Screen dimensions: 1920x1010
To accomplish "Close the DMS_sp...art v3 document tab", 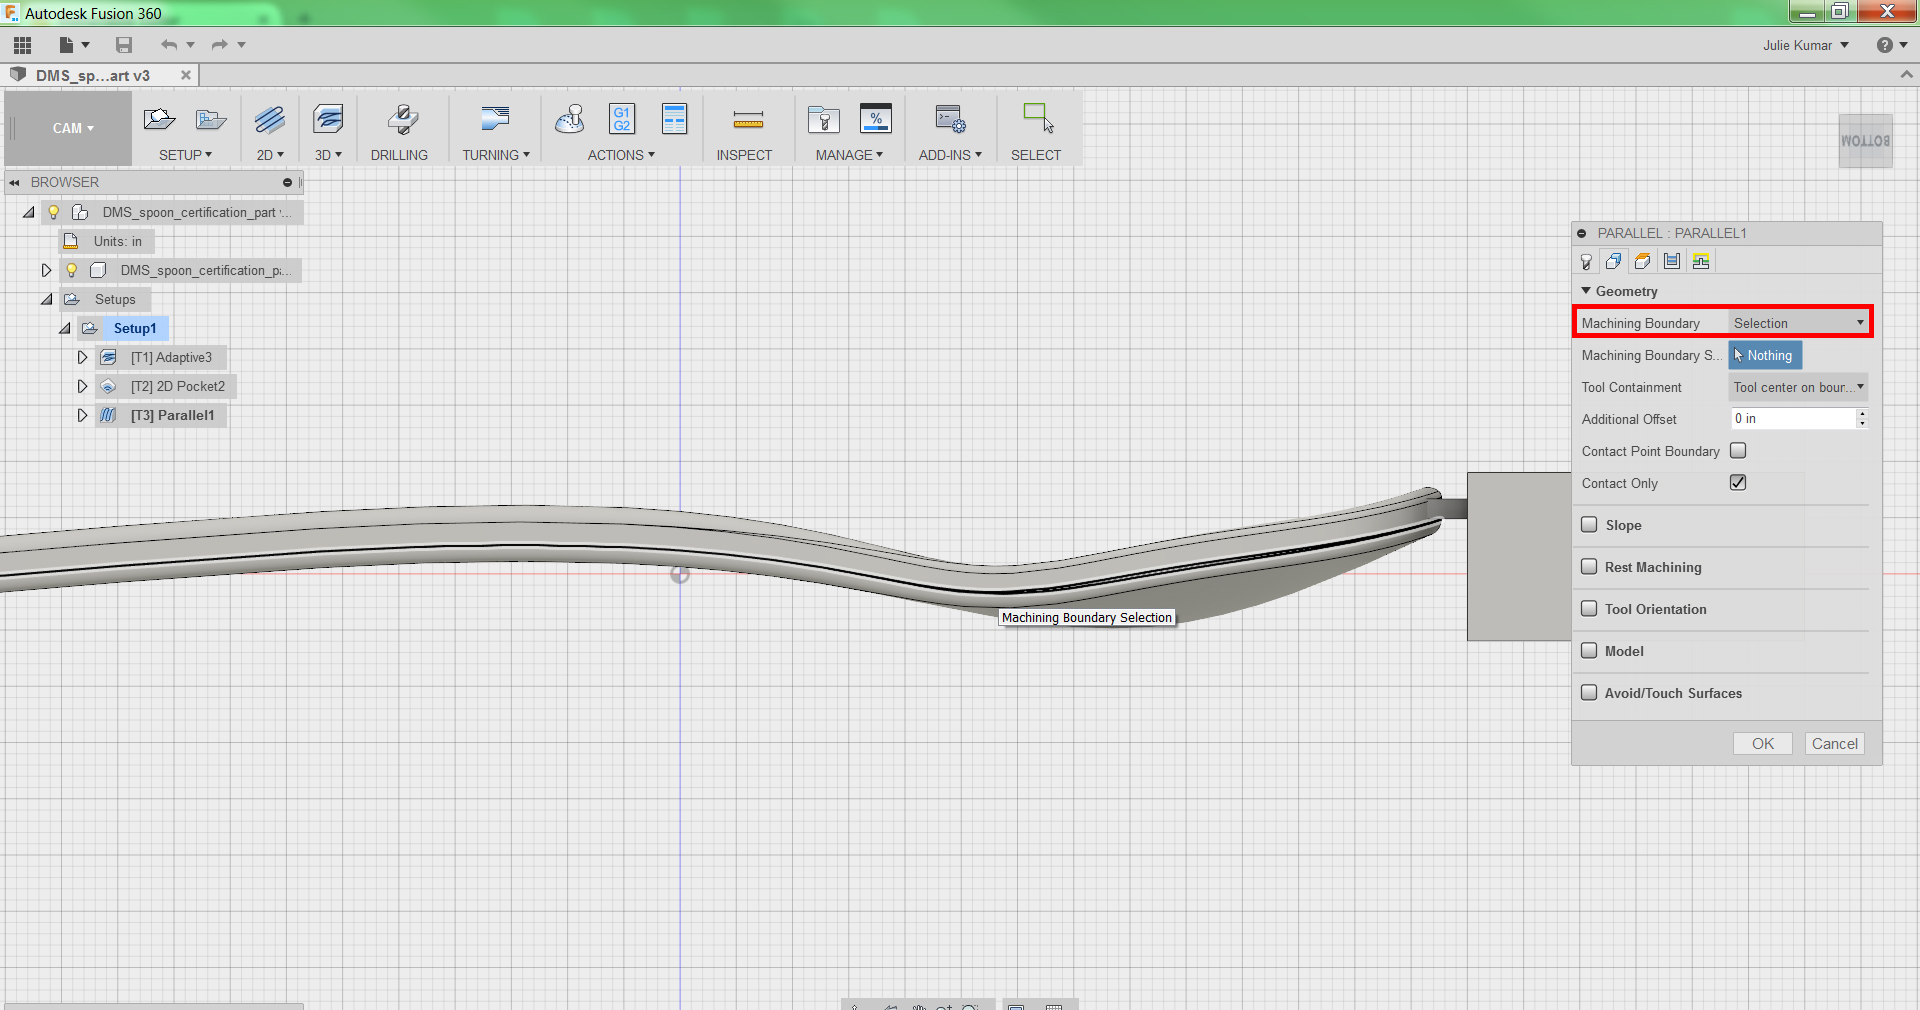I will (x=186, y=75).
